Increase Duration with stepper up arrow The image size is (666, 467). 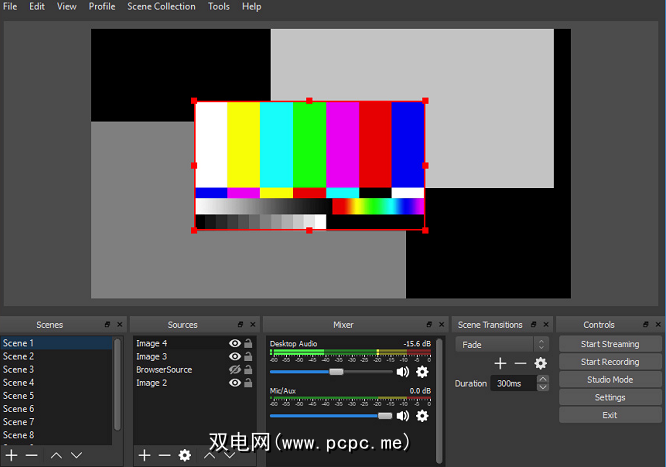point(543,379)
